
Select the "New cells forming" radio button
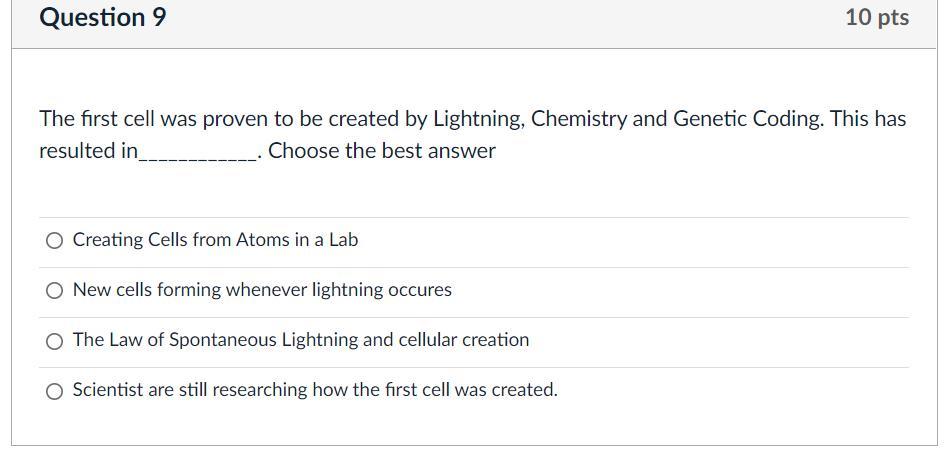click(x=55, y=291)
